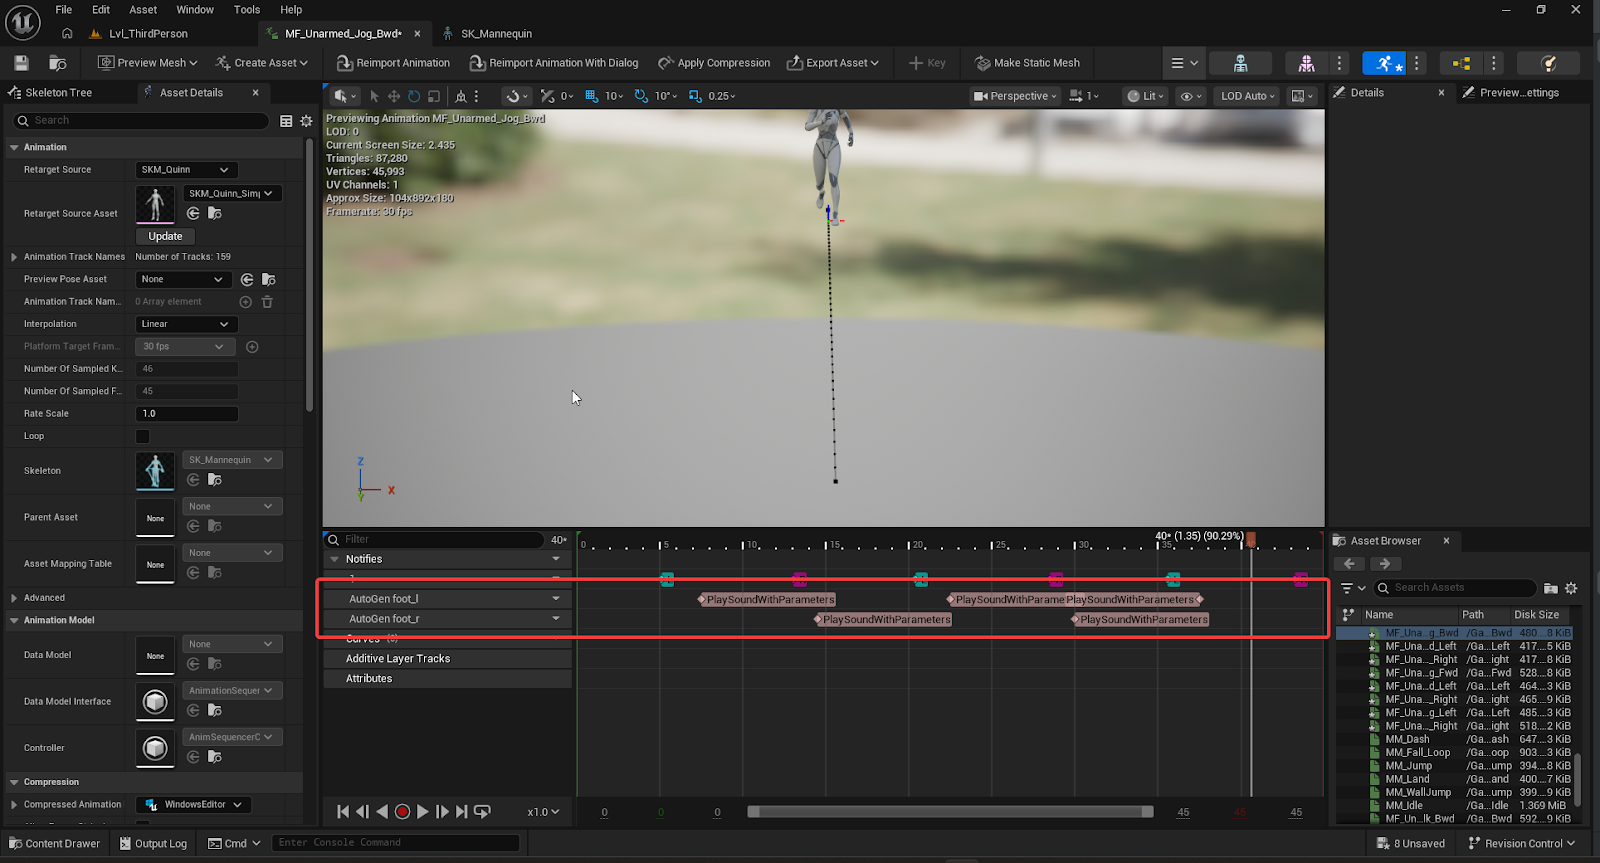Open the Retarget Source SKM_Quinn dropdown
The image size is (1600, 863).
(186, 170)
